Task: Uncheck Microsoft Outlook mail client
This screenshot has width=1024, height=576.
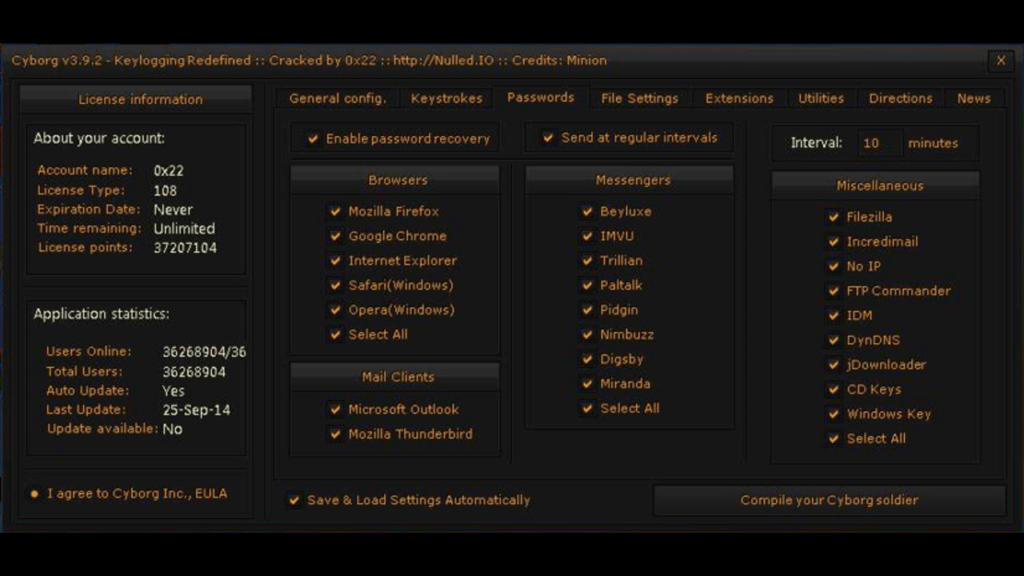Action: pyautogui.click(x=336, y=409)
